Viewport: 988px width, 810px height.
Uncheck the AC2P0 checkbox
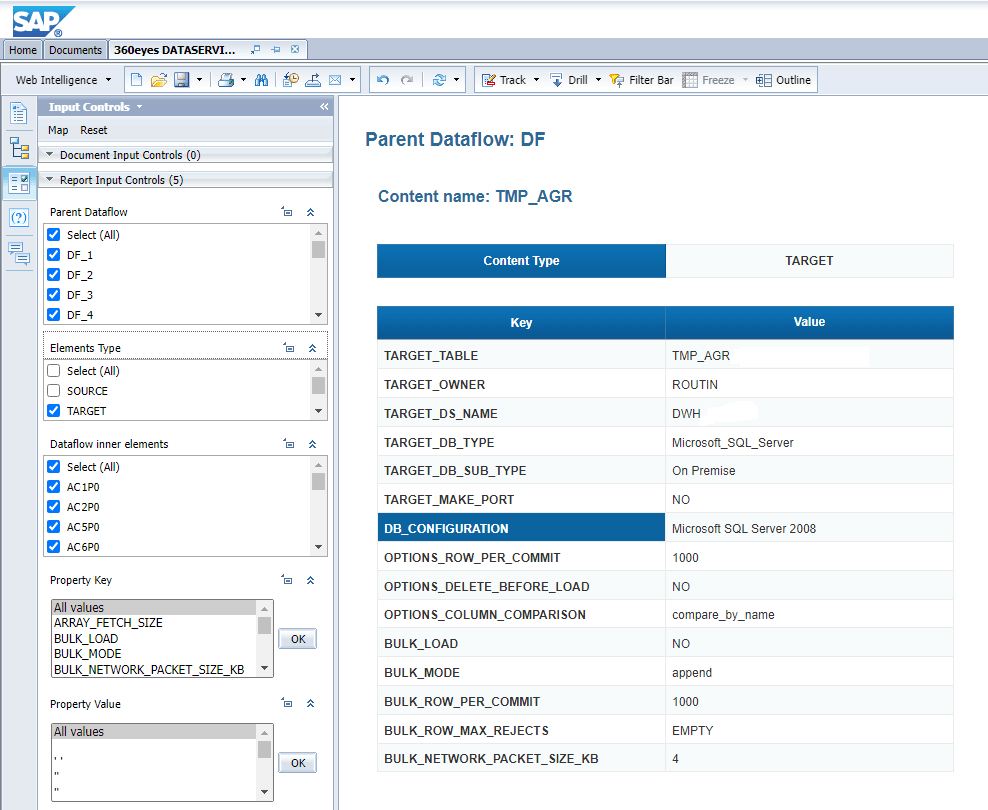54,506
